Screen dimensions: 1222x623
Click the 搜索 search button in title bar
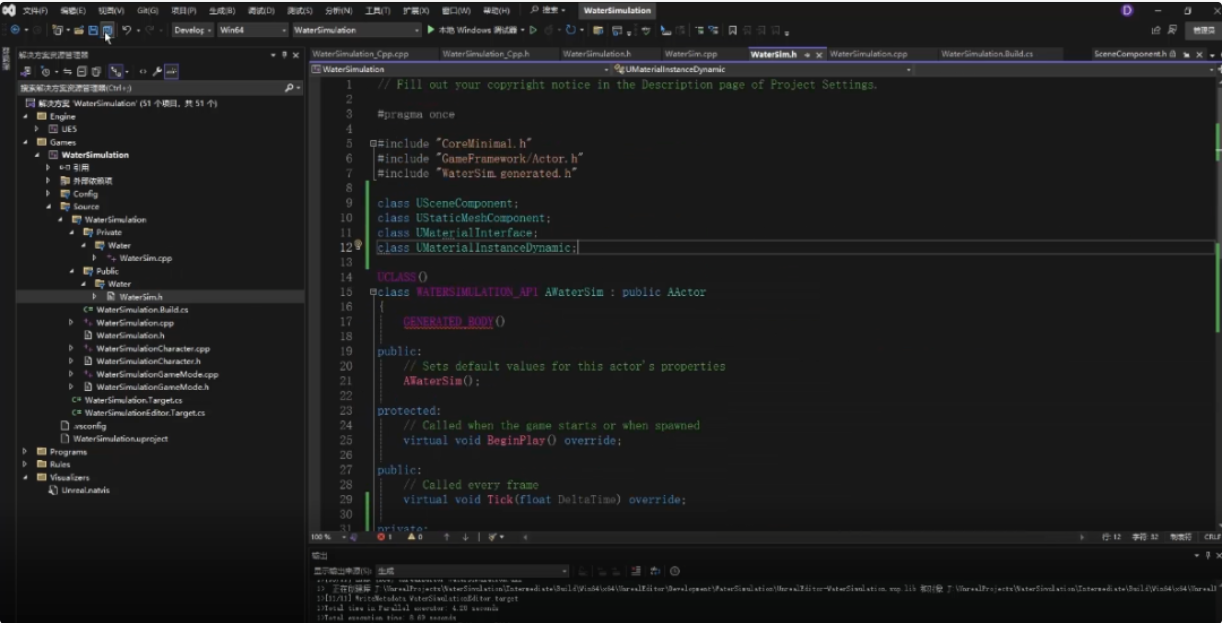[547, 10]
